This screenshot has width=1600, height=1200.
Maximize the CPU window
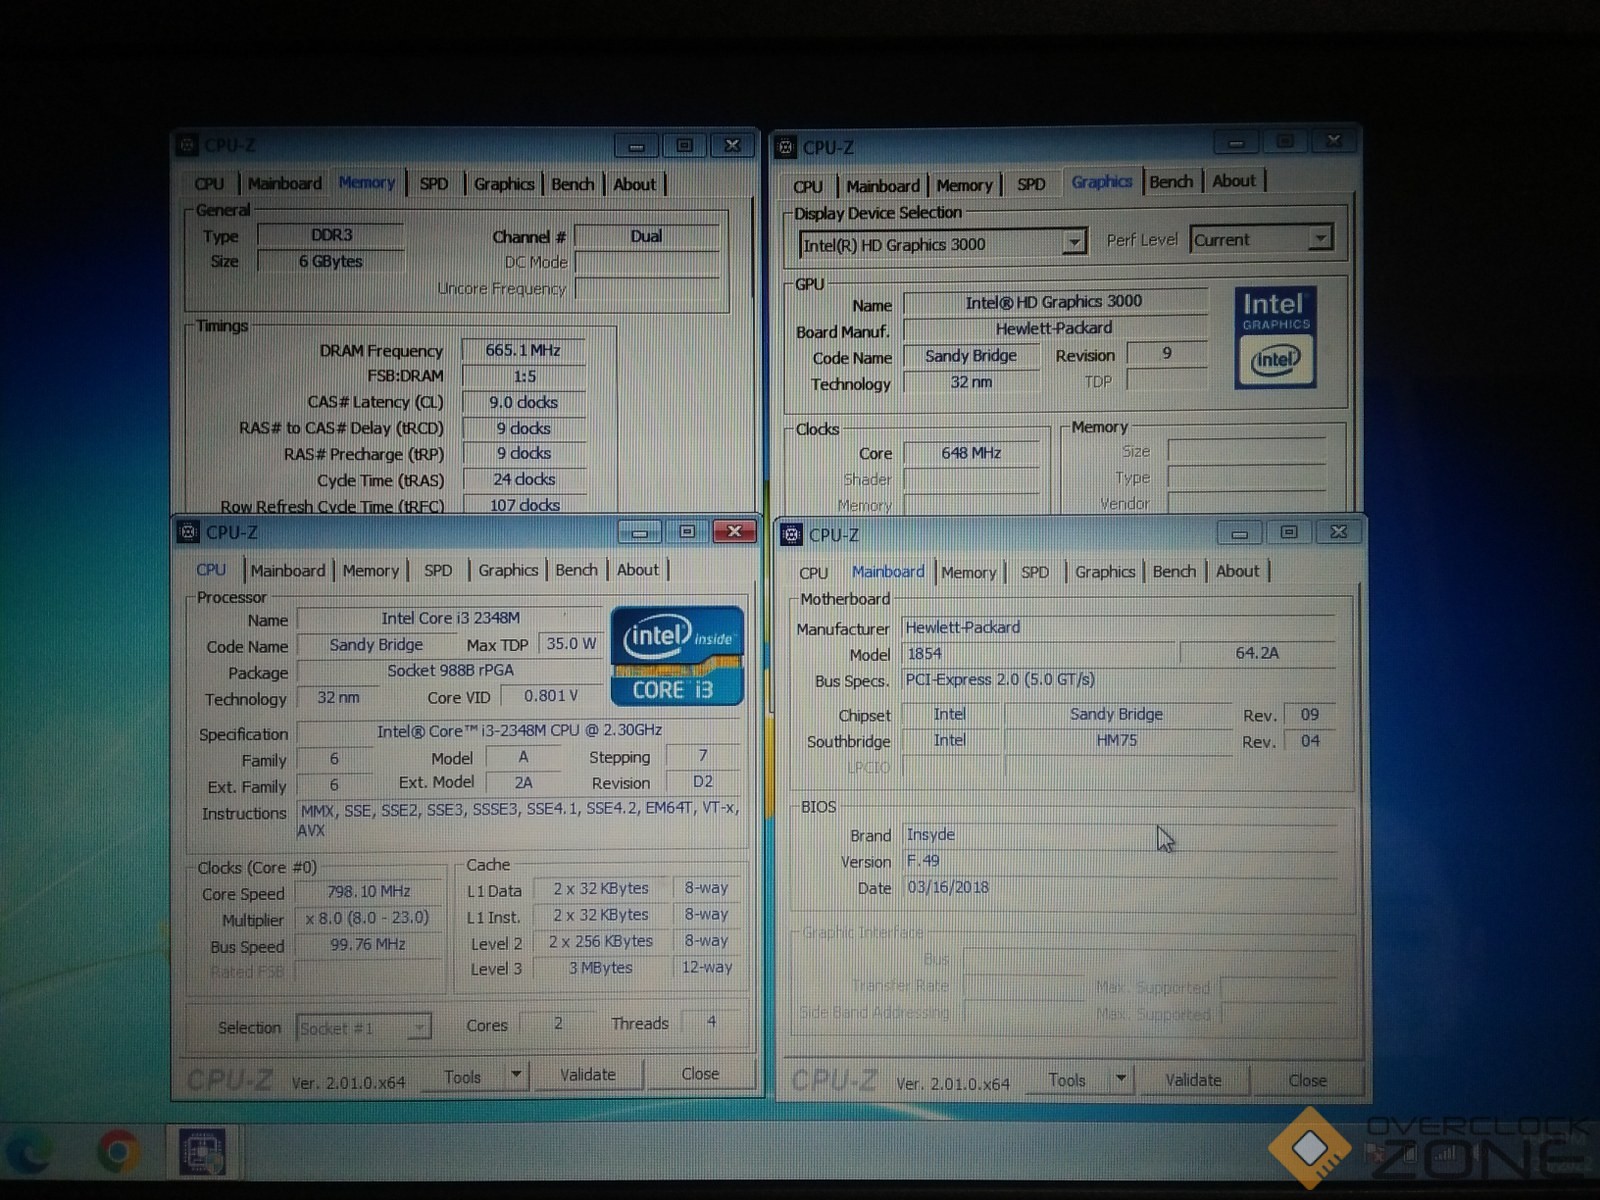[687, 532]
